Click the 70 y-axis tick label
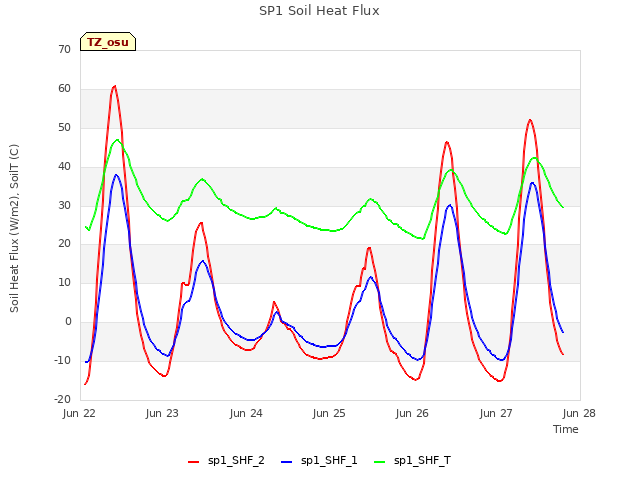 (64, 50)
